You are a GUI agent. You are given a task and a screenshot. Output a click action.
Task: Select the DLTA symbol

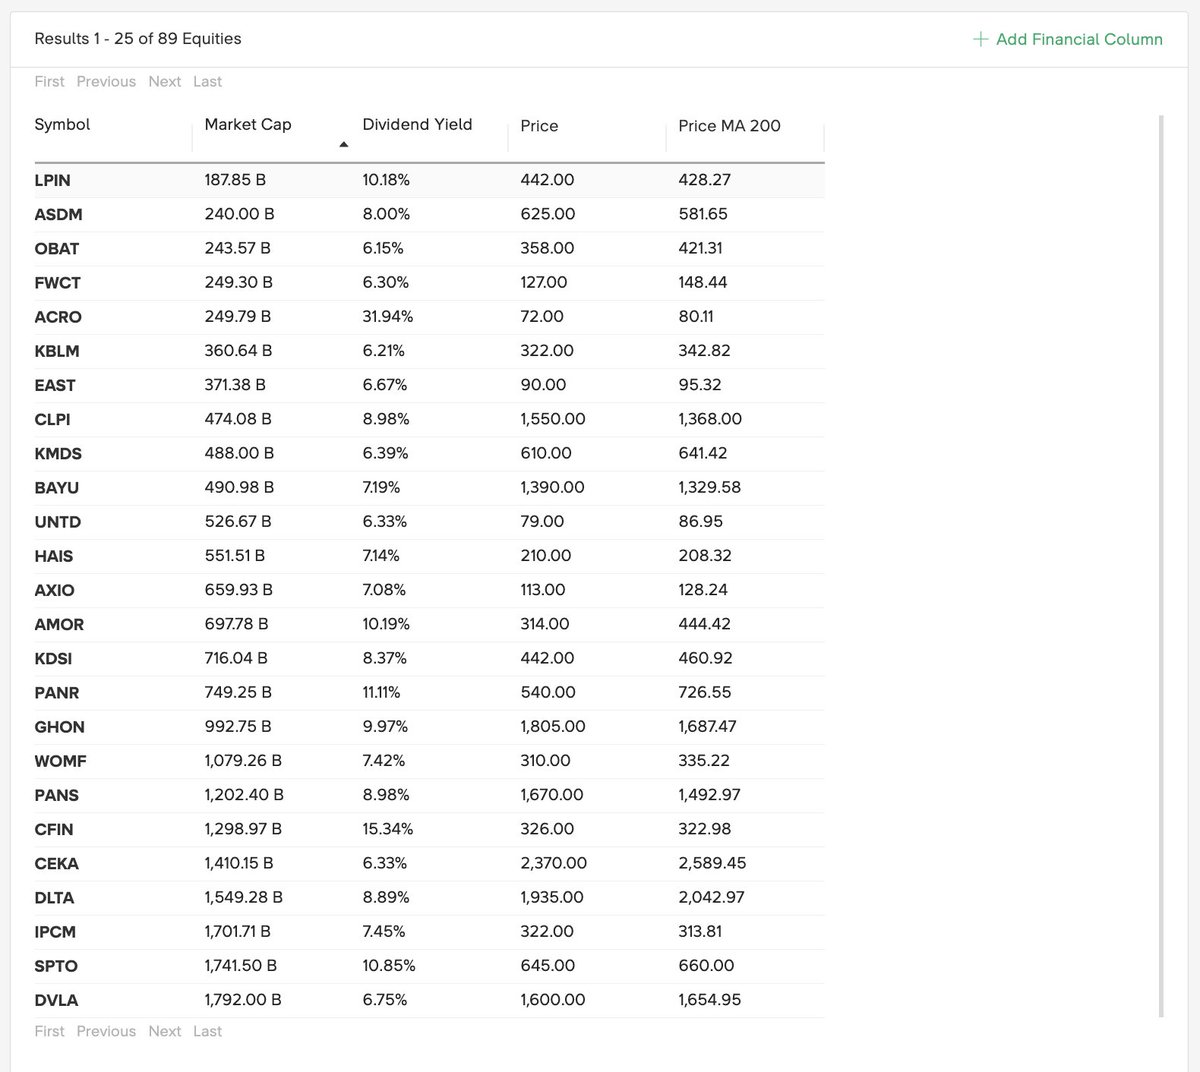click(x=54, y=898)
